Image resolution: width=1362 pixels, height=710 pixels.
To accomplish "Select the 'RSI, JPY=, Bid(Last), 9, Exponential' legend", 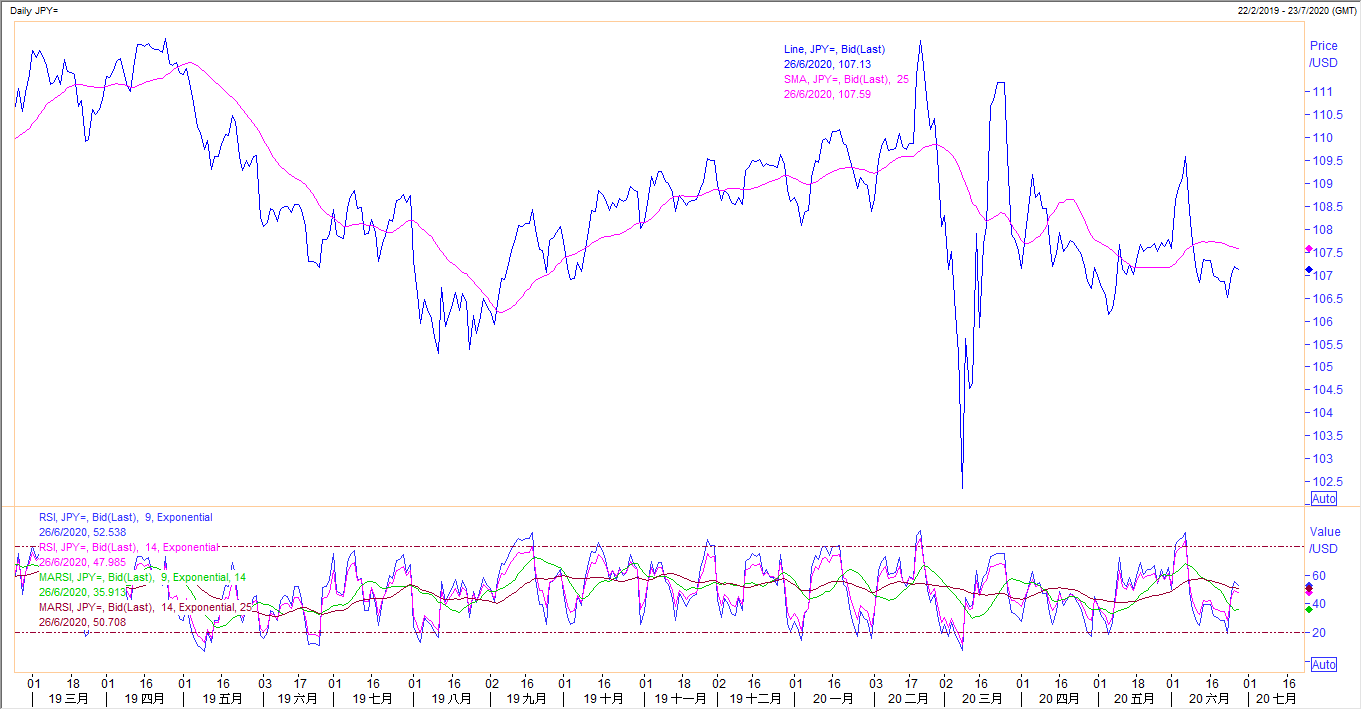I will tap(125, 517).
